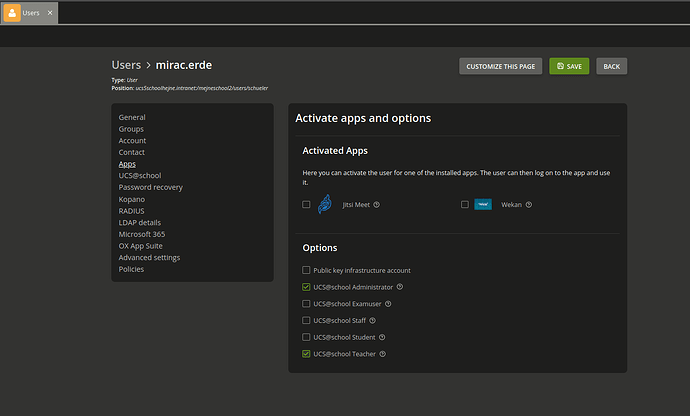
Task: Click the Jitsi Meet label
Action: tap(356, 205)
